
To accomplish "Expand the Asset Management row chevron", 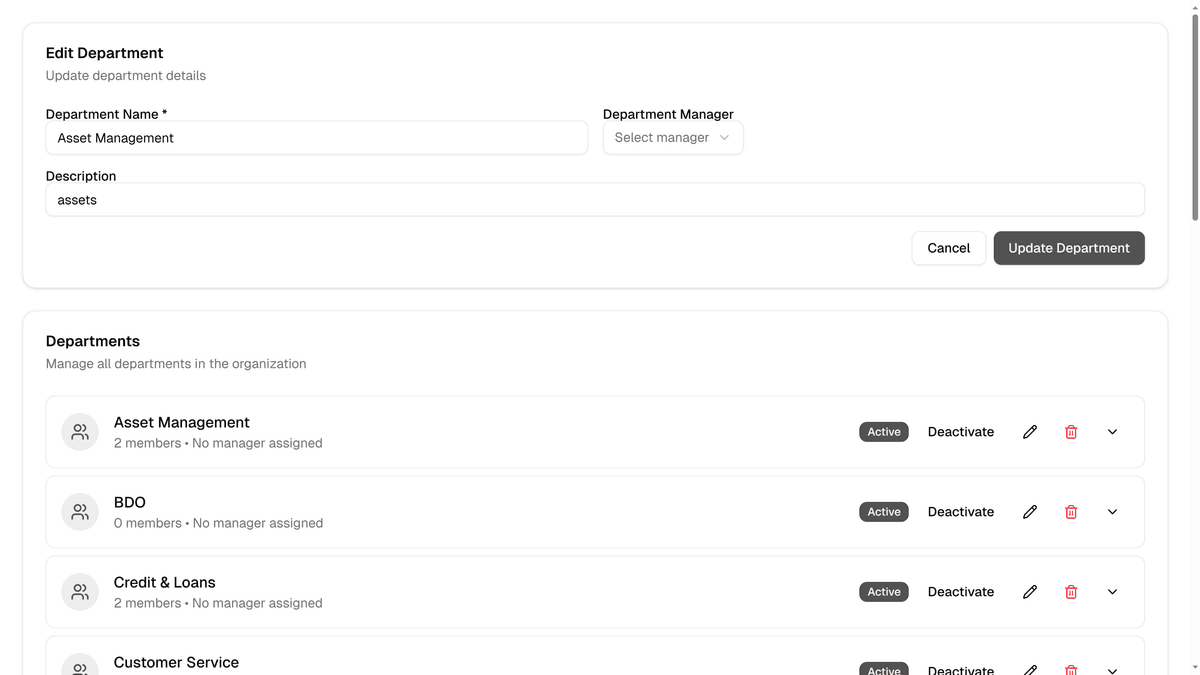I will [1112, 432].
